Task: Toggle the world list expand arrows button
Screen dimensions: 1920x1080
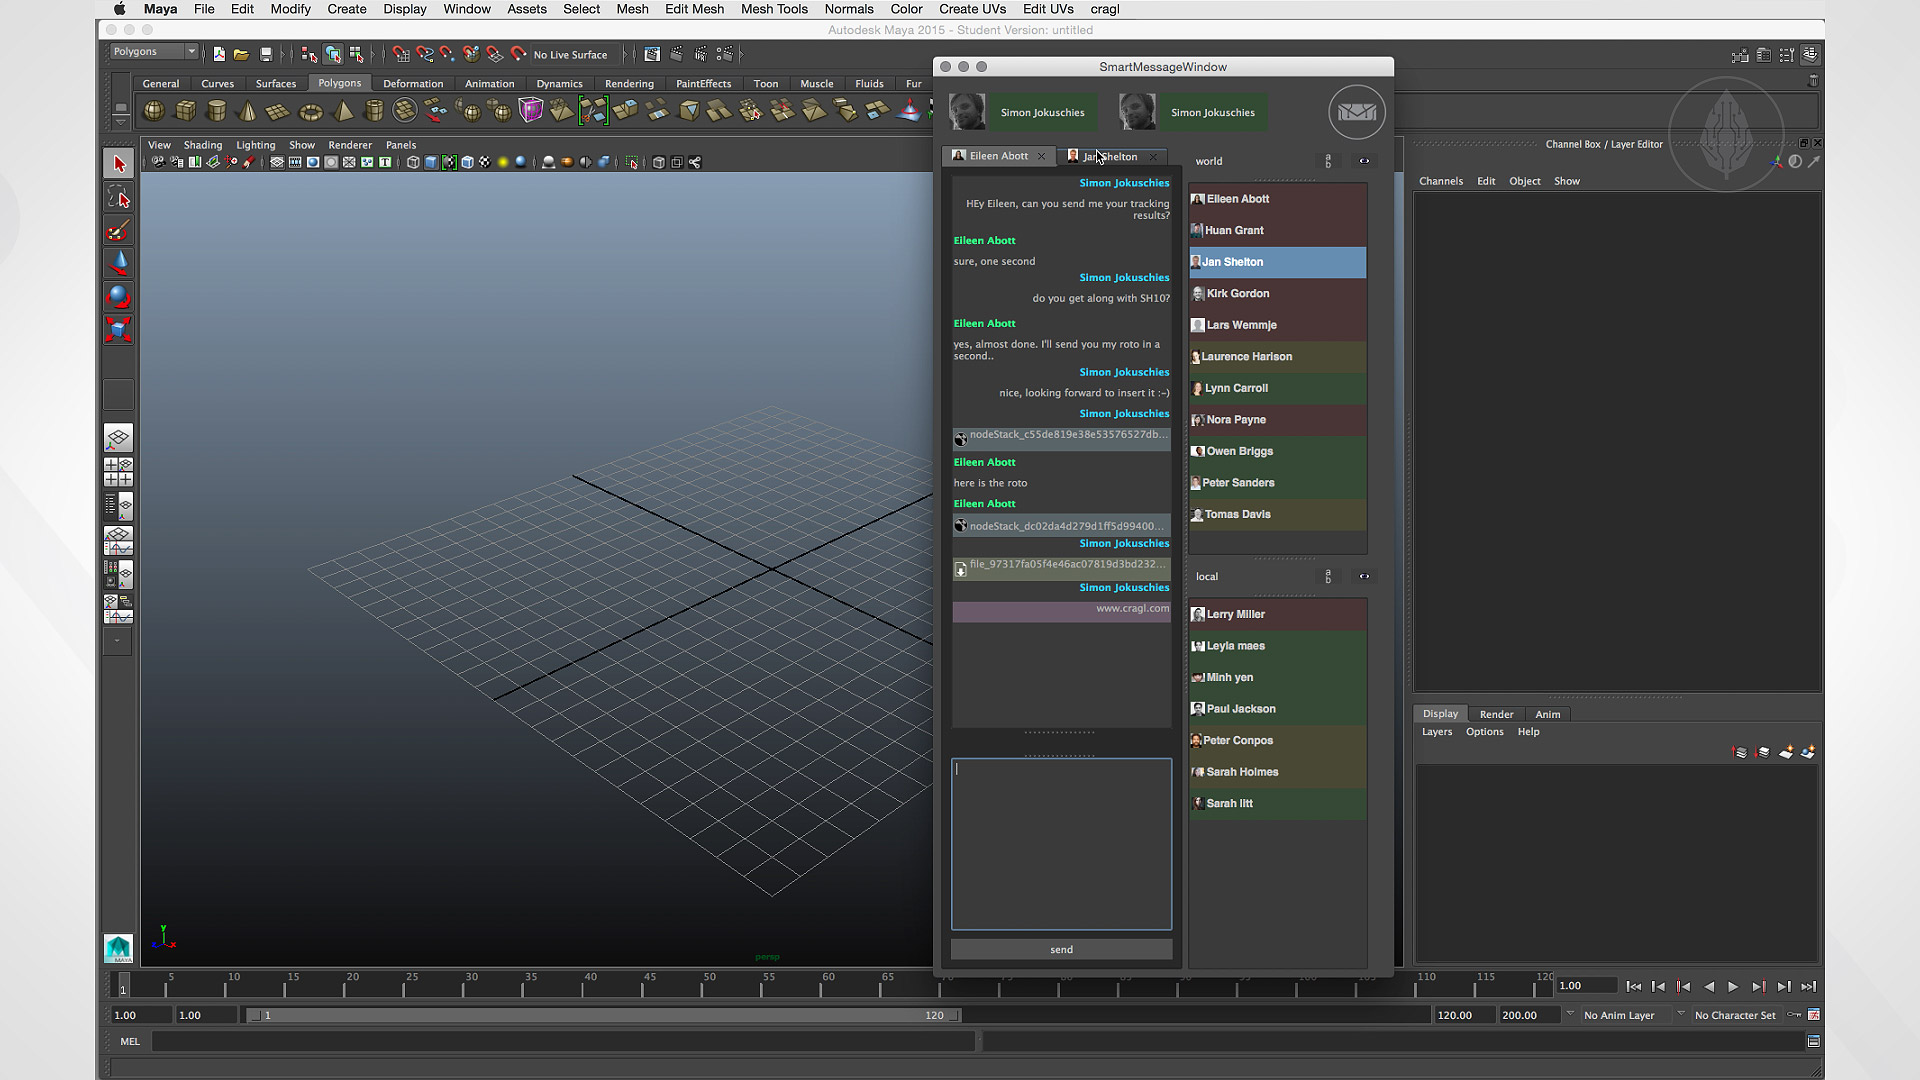Action: pyautogui.click(x=1364, y=161)
